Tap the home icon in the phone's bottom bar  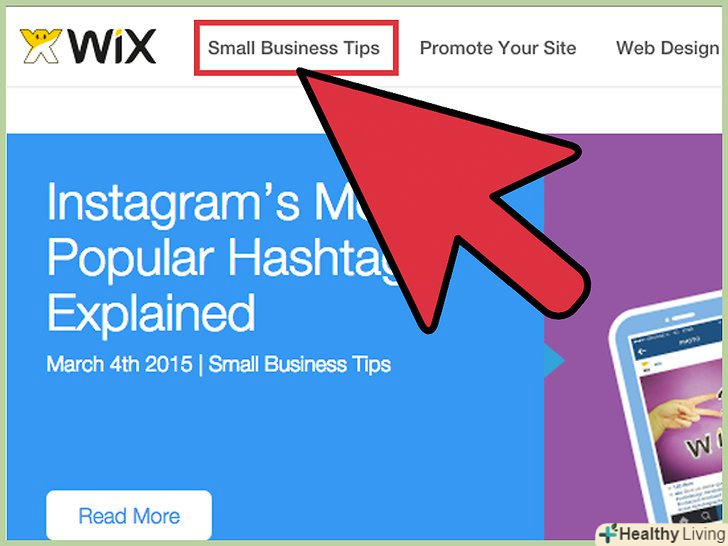(x=683, y=521)
